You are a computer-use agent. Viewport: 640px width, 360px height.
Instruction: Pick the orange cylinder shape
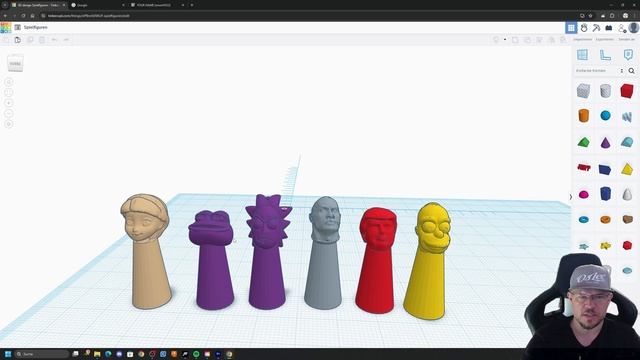tap(584, 116)
